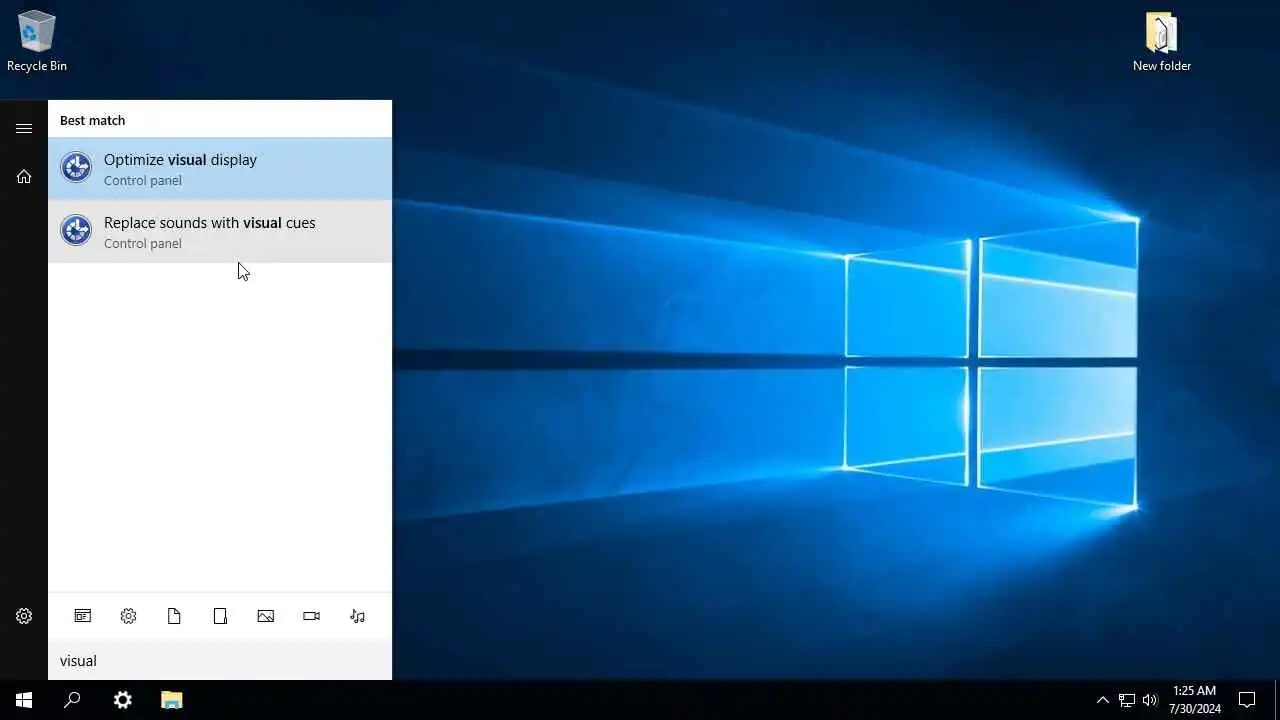Expand the hamburger menu in search panel
This screenshot has width=1280, height=720.
pos(24,128)
